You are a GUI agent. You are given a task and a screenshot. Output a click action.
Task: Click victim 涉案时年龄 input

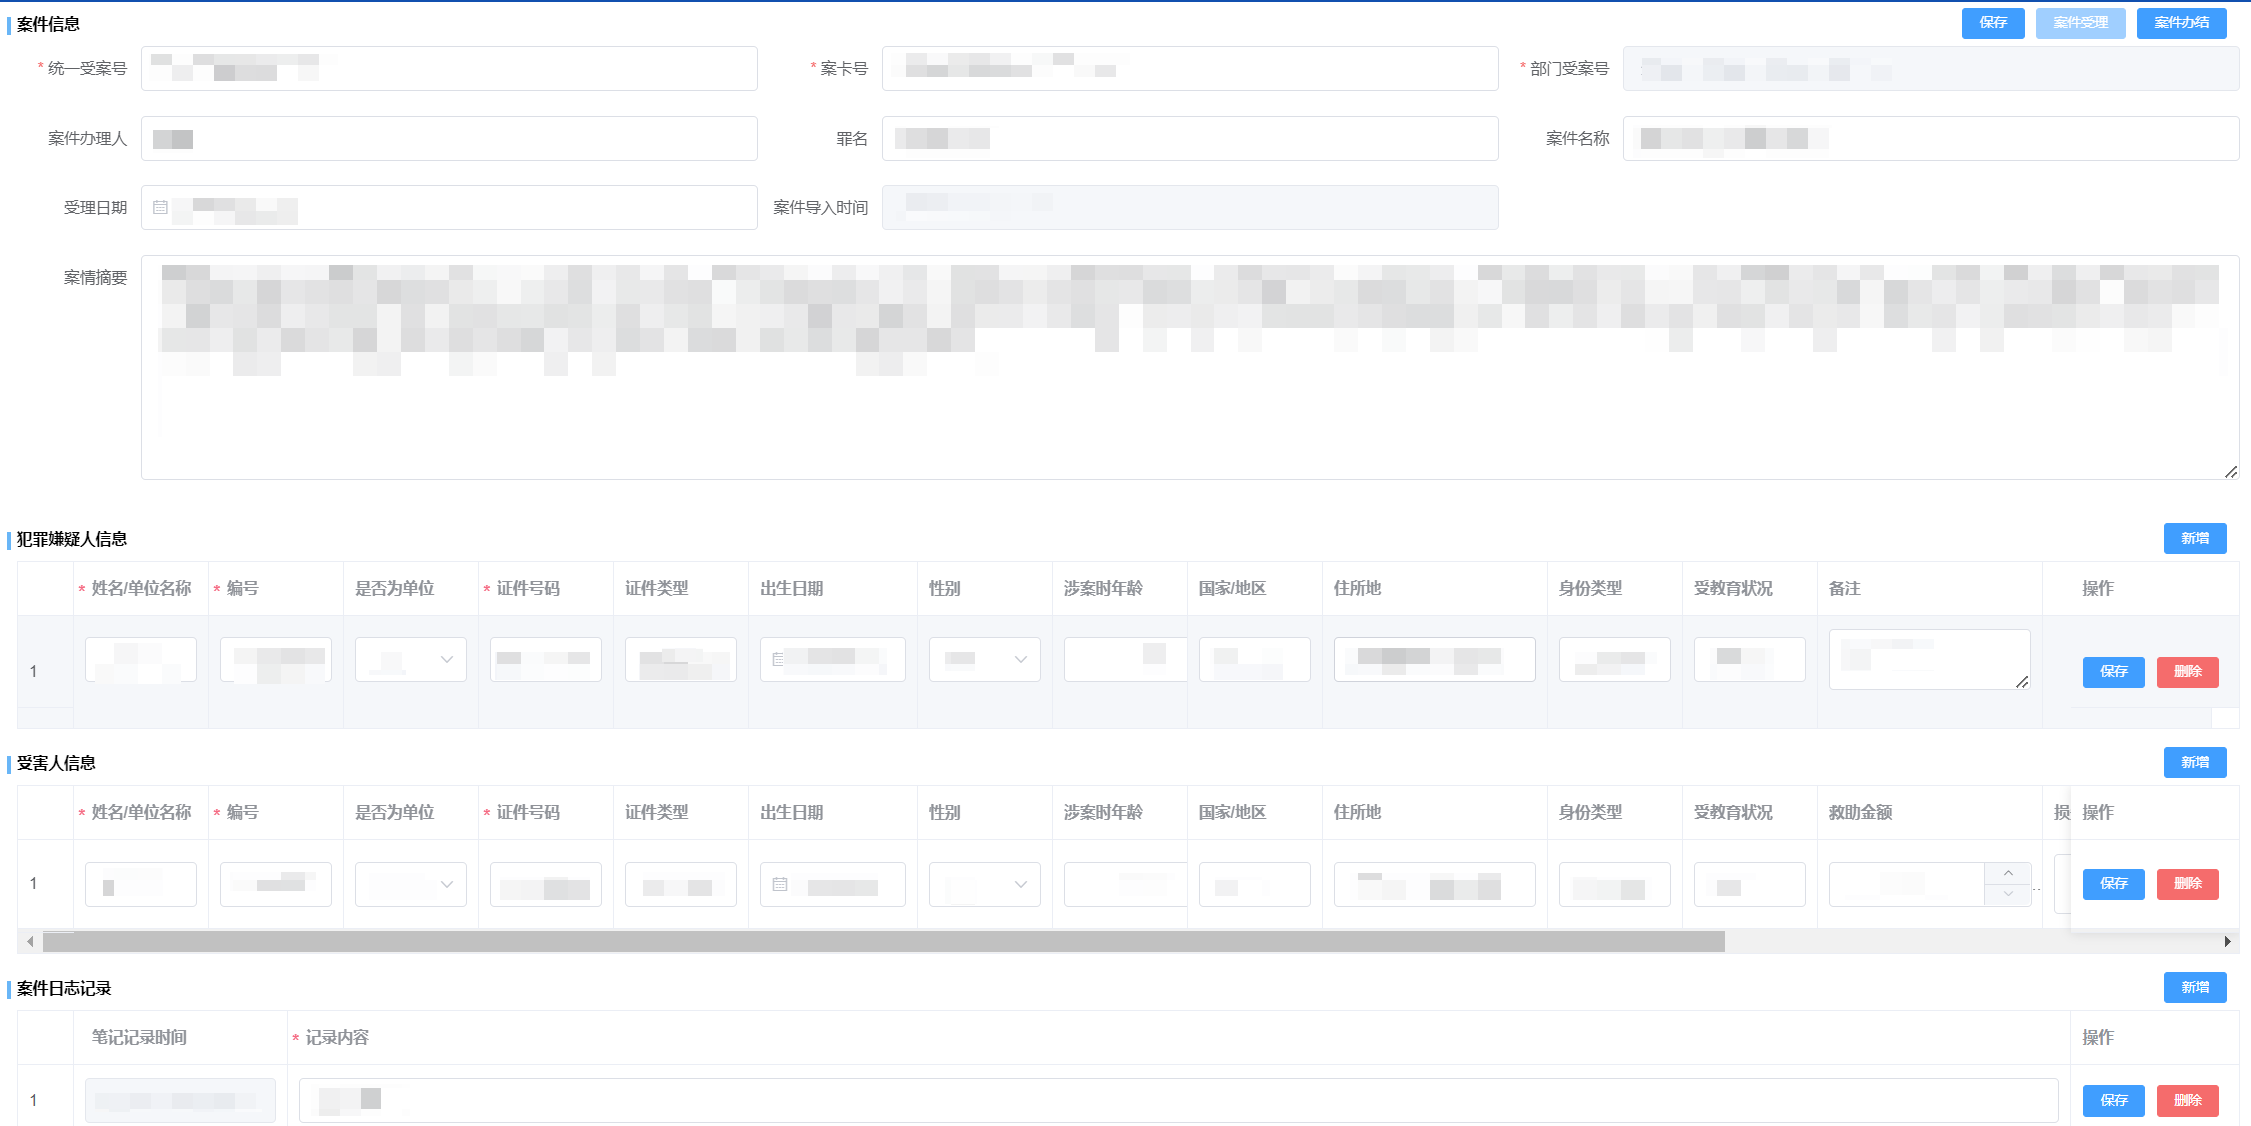pos(1125,884)
